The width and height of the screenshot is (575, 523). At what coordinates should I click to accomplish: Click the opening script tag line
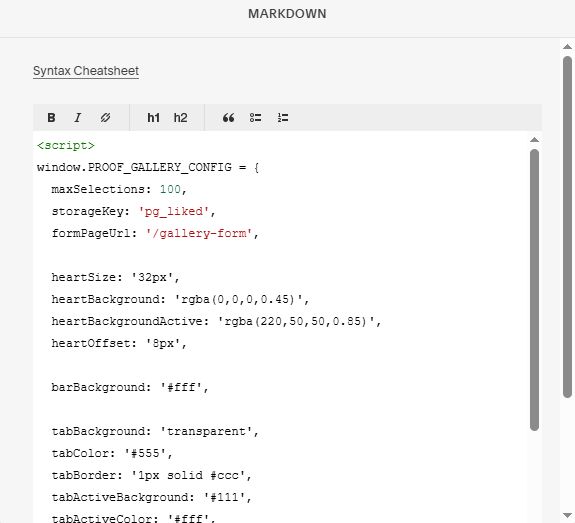coord(66,145)
